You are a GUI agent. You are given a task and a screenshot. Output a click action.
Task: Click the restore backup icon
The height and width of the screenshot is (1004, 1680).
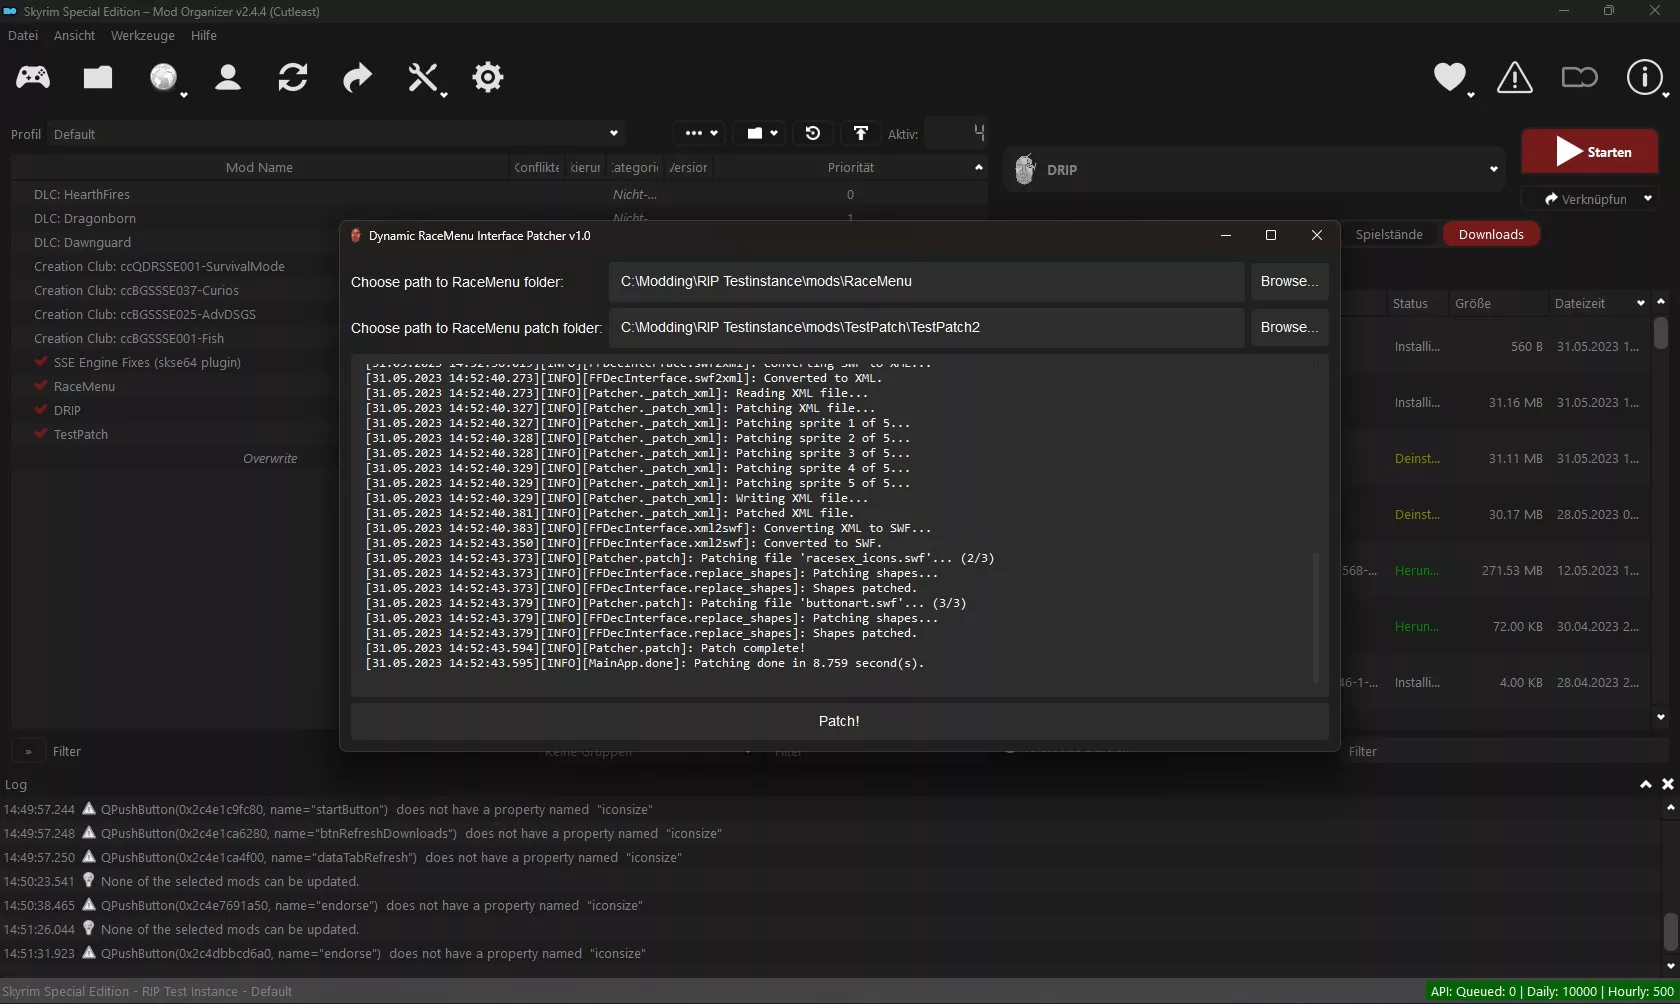tap(813, 133)
